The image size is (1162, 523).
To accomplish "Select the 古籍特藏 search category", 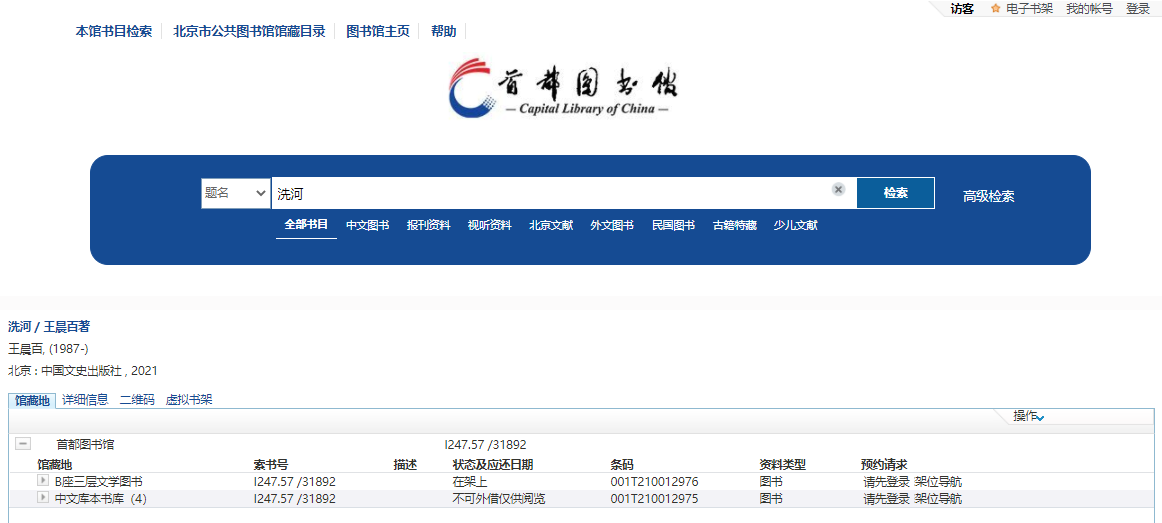I will pos(734,225).
